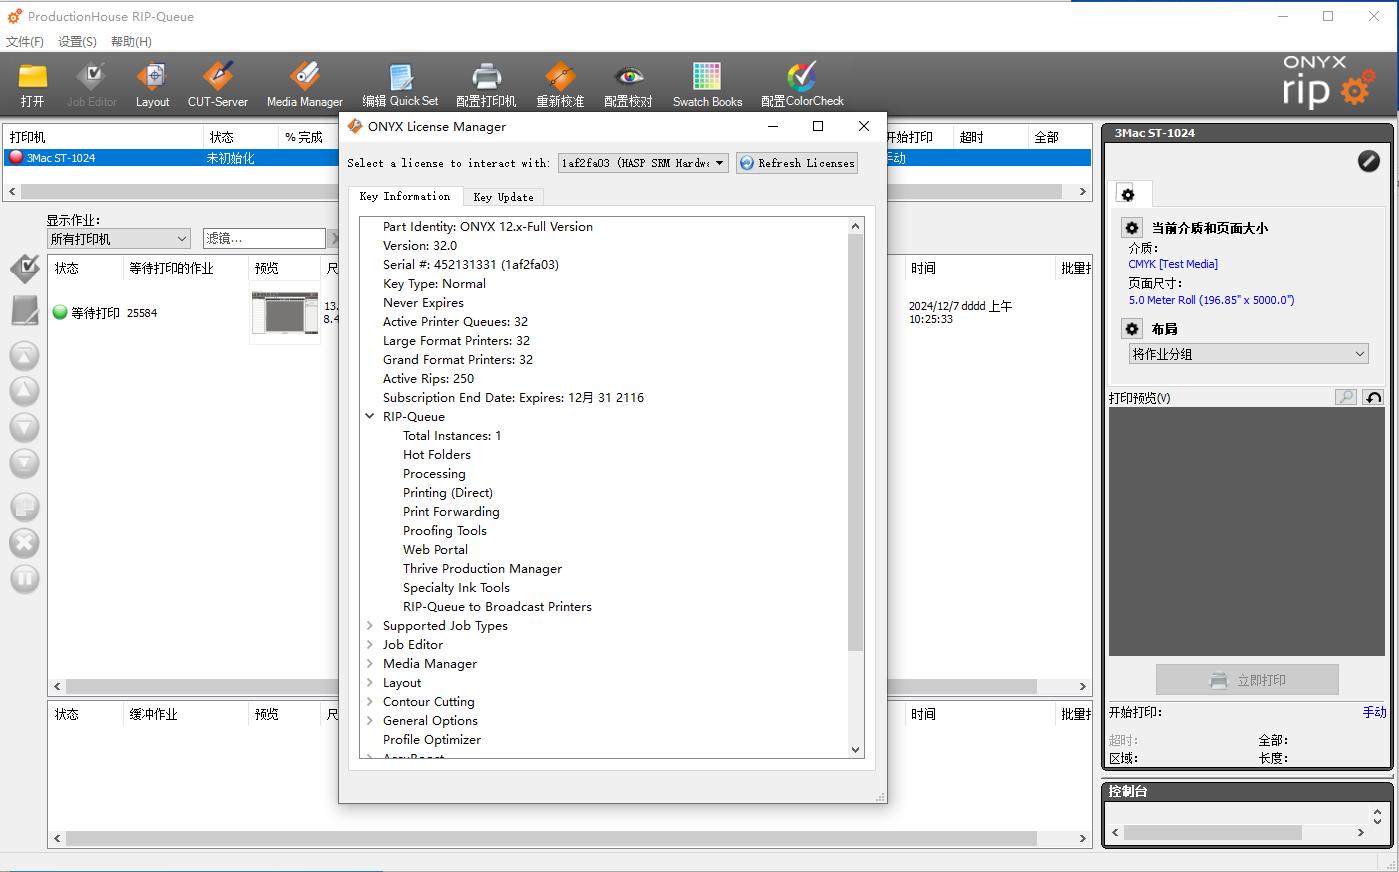Collapse the RIP-Queue node in the license tree

click(x=370, y=417)
